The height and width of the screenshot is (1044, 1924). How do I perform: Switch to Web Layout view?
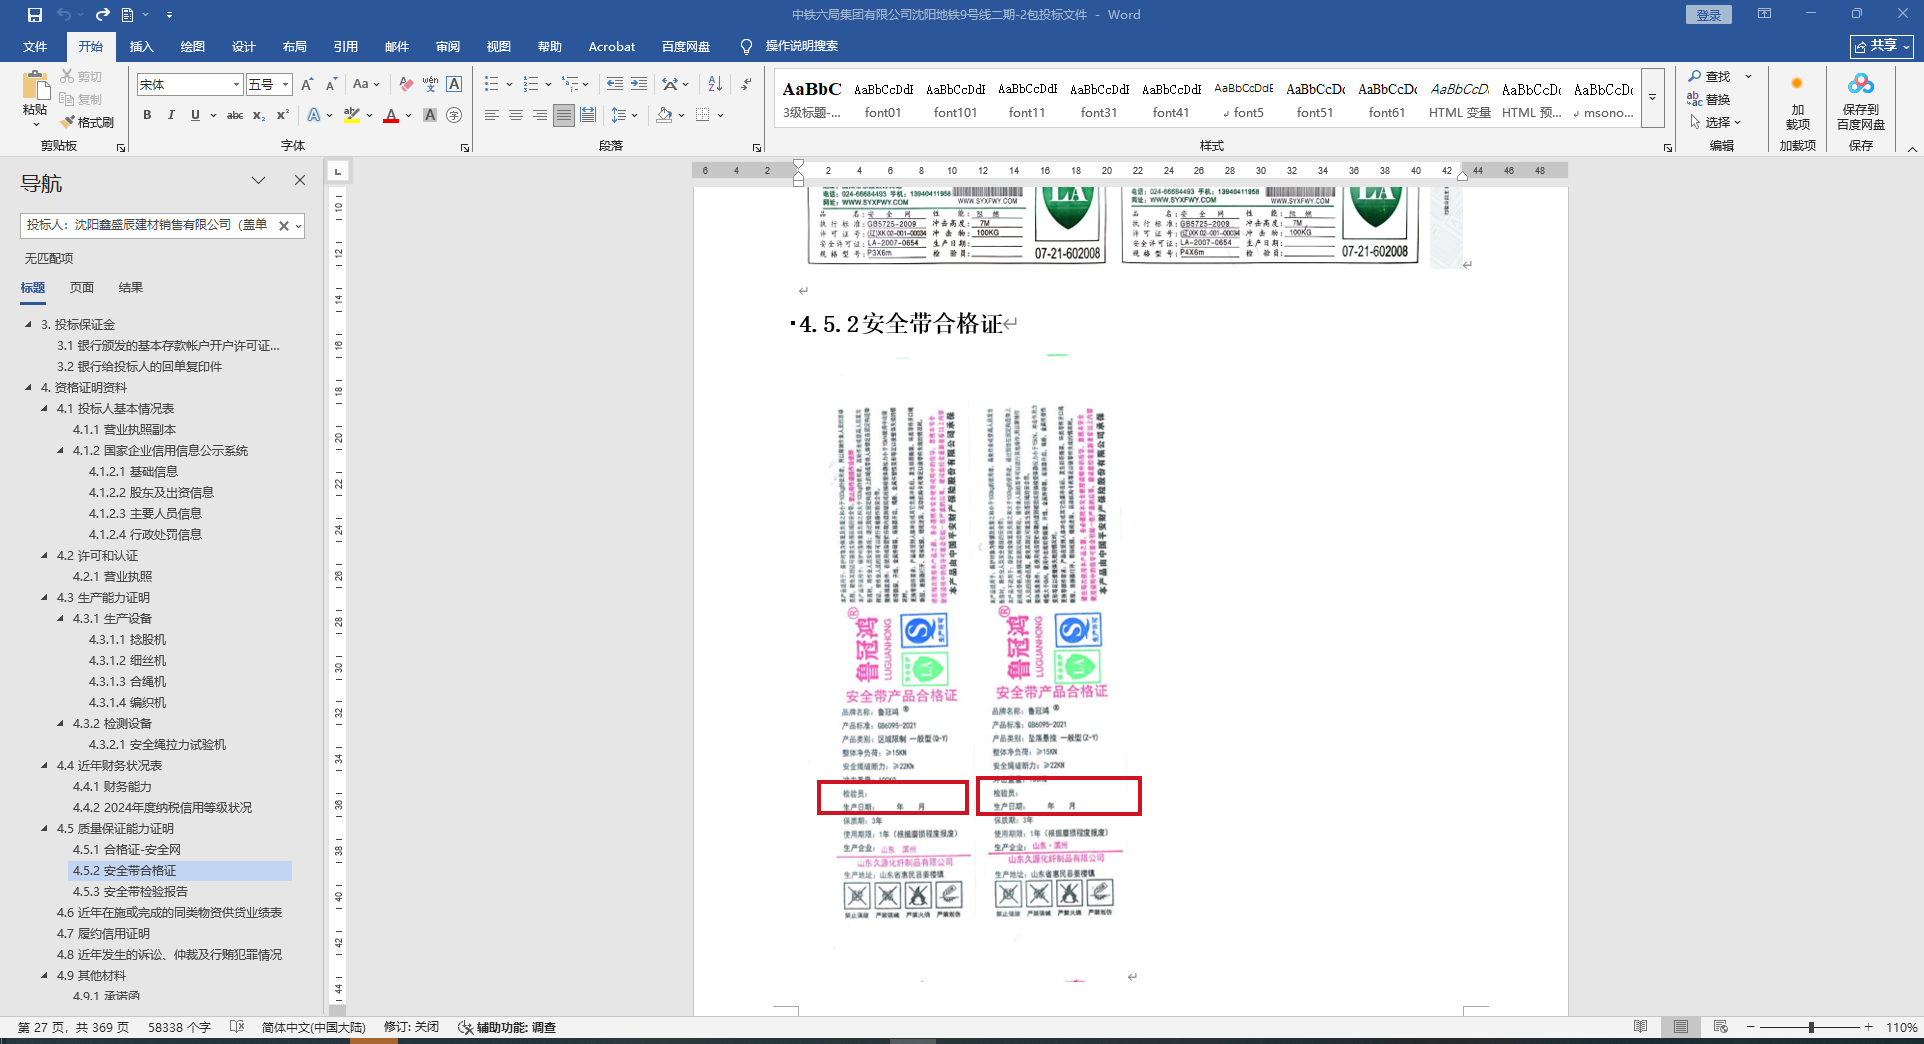click(x=1721, y=1027)
